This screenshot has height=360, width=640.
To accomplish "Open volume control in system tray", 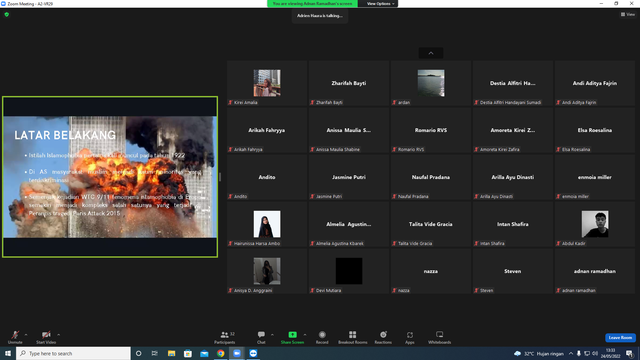I will coord(595,353).
